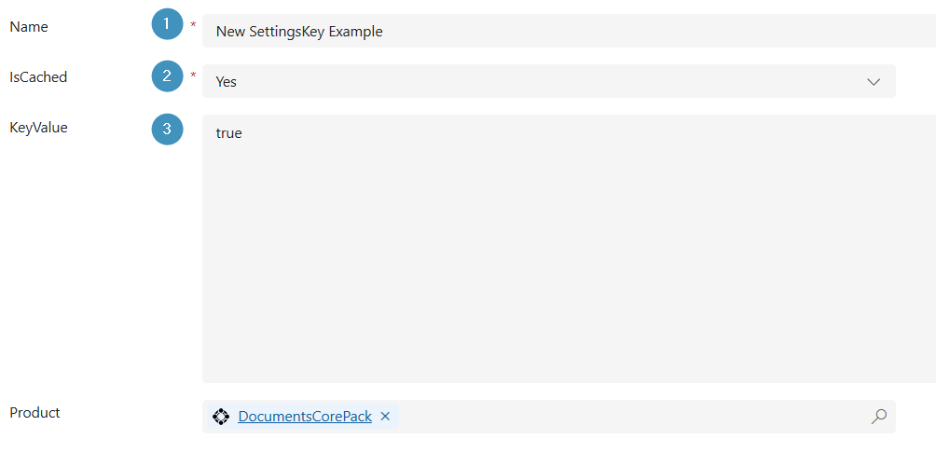The image size is (936, 453).
Task: Click the red asterisk next to IsCached
Action: click(x=193, y=75)
